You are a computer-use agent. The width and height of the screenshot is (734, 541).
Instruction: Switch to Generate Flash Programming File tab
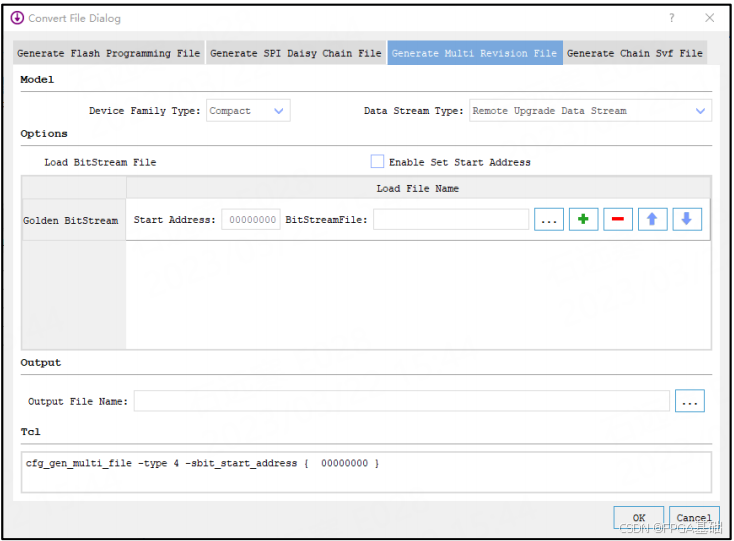(x=109, y=53)
